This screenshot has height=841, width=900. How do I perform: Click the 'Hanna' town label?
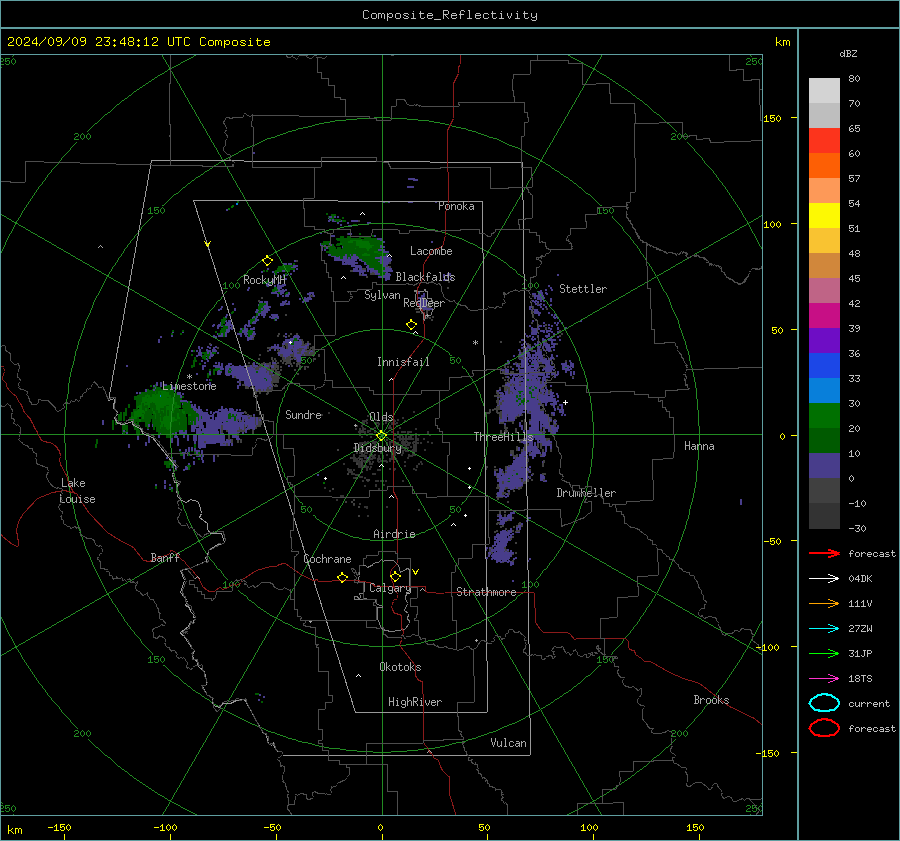point(699,446)
